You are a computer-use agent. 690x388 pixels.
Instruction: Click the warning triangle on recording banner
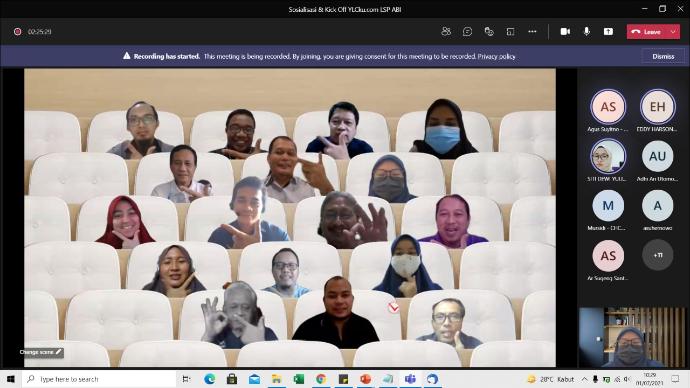(x=127, y=56)
